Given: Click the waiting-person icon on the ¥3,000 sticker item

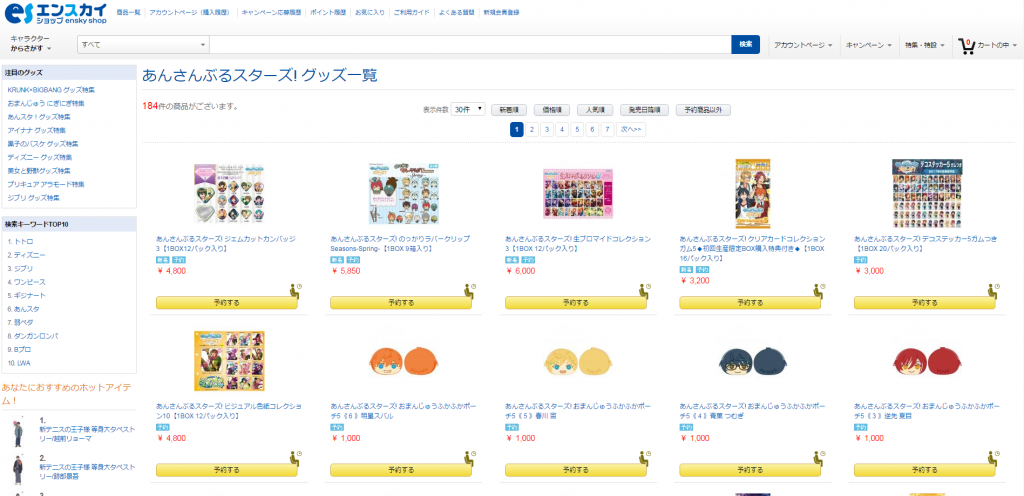Looking at the screenshot, I should 992,291.
